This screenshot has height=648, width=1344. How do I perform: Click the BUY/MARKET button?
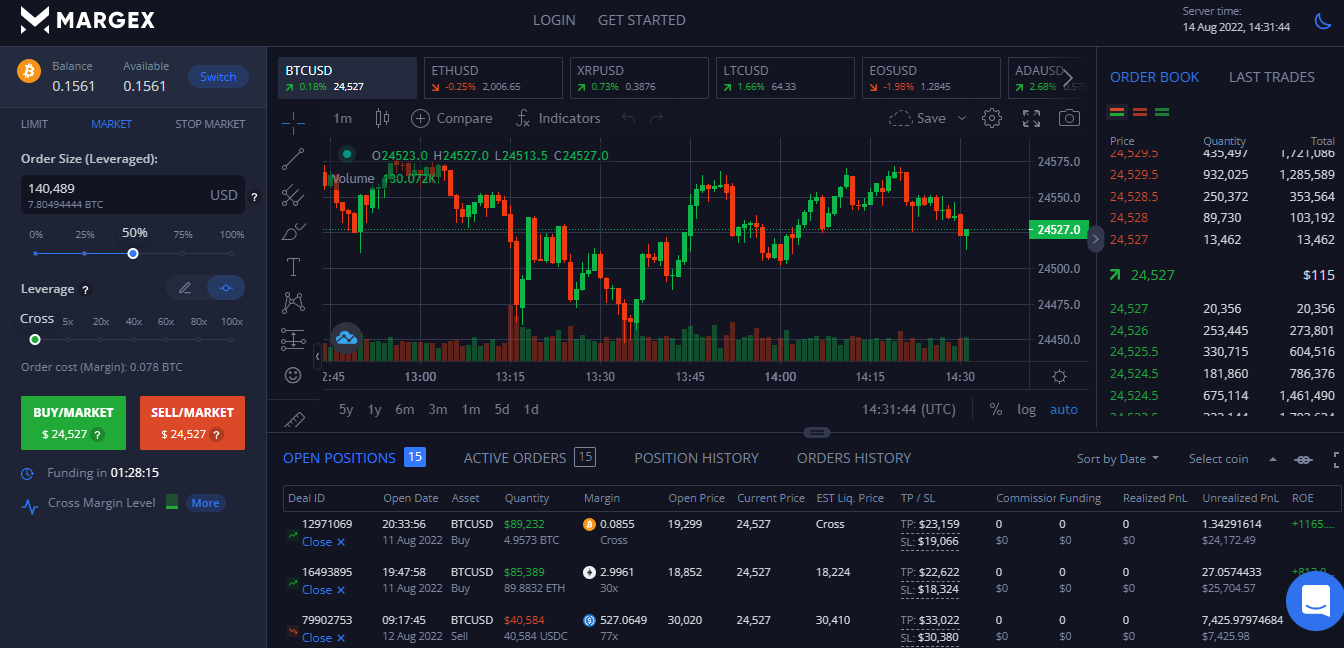(73, 422)
